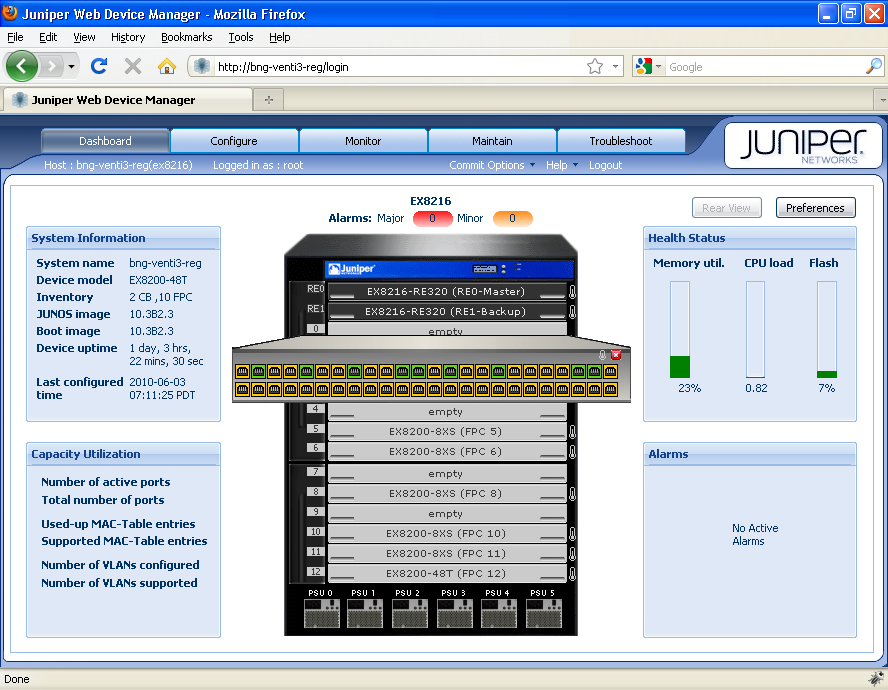
Task: Switch to the Monitor tab
Action: click(363, 140)
